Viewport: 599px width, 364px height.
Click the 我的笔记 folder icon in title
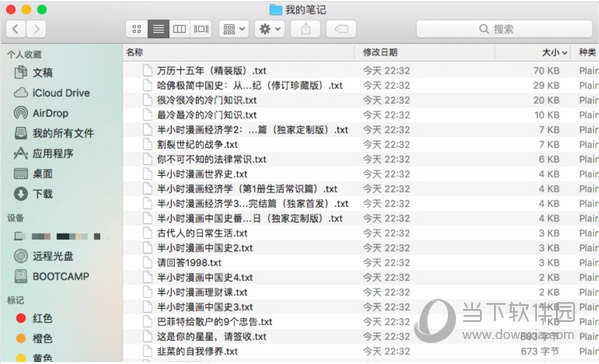click(x=275, y=10)
